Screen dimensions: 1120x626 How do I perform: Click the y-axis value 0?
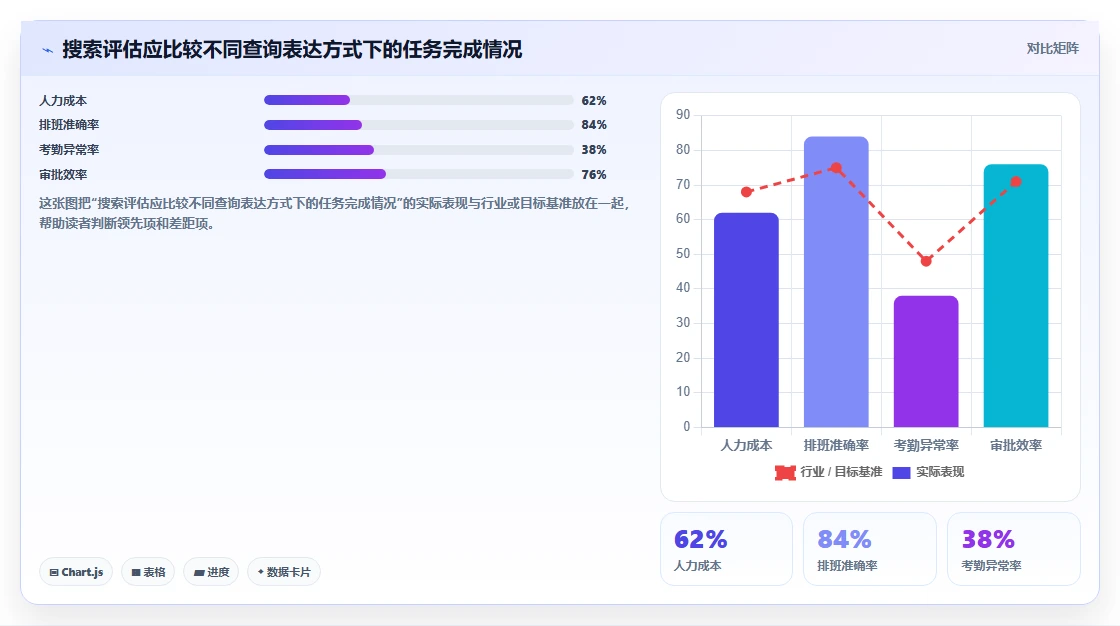[x=686, y=427]
